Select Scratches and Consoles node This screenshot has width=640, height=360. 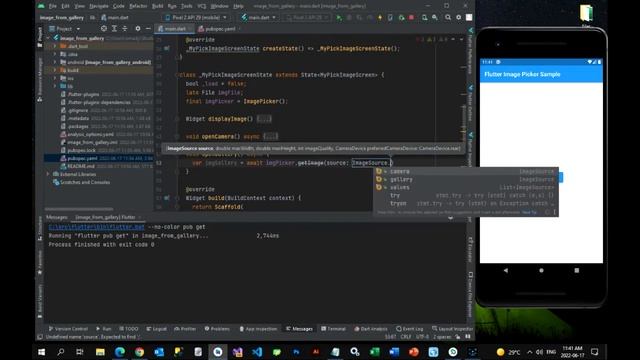(x=82, y=182)
